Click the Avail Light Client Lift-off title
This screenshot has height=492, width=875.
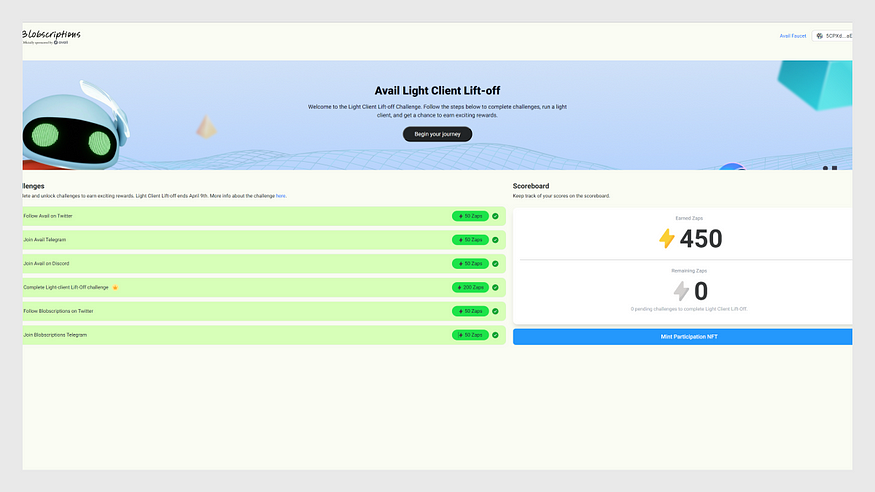coord(438,90)
